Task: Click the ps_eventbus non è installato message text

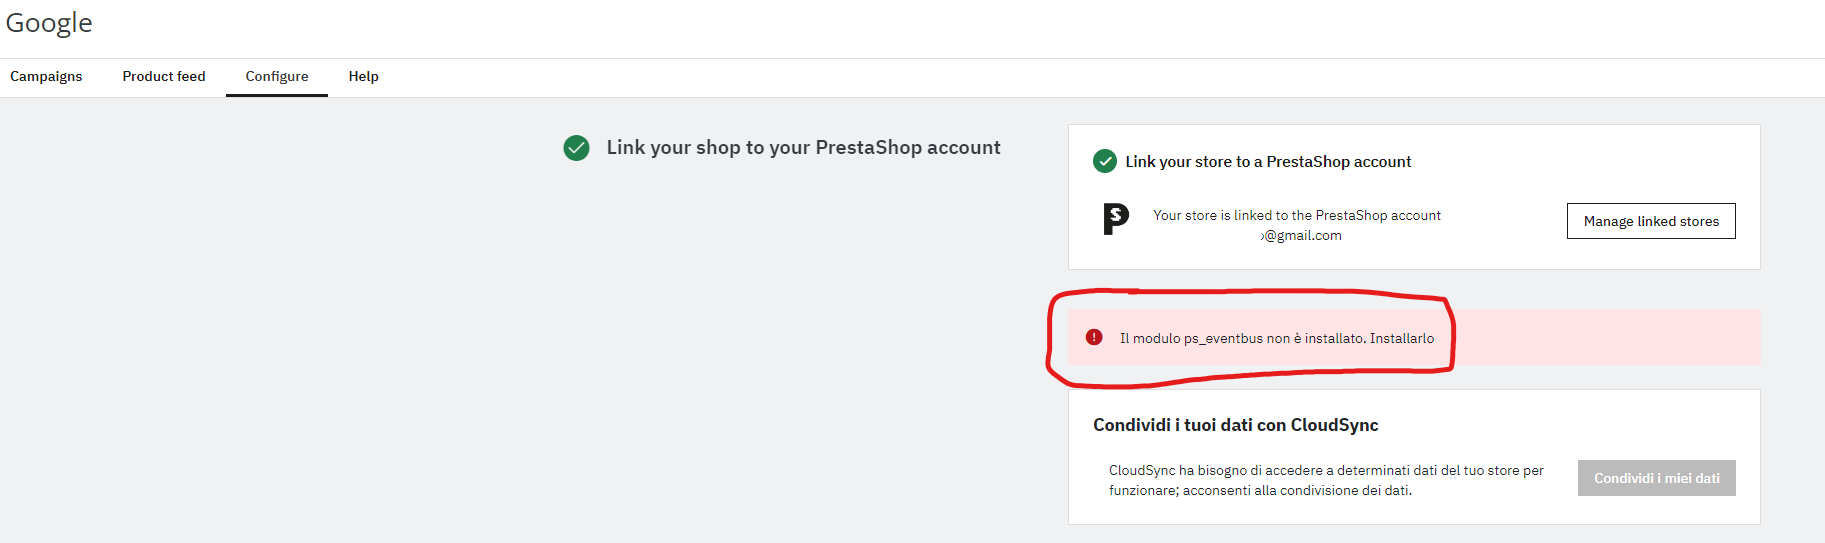Action: 1241,339
